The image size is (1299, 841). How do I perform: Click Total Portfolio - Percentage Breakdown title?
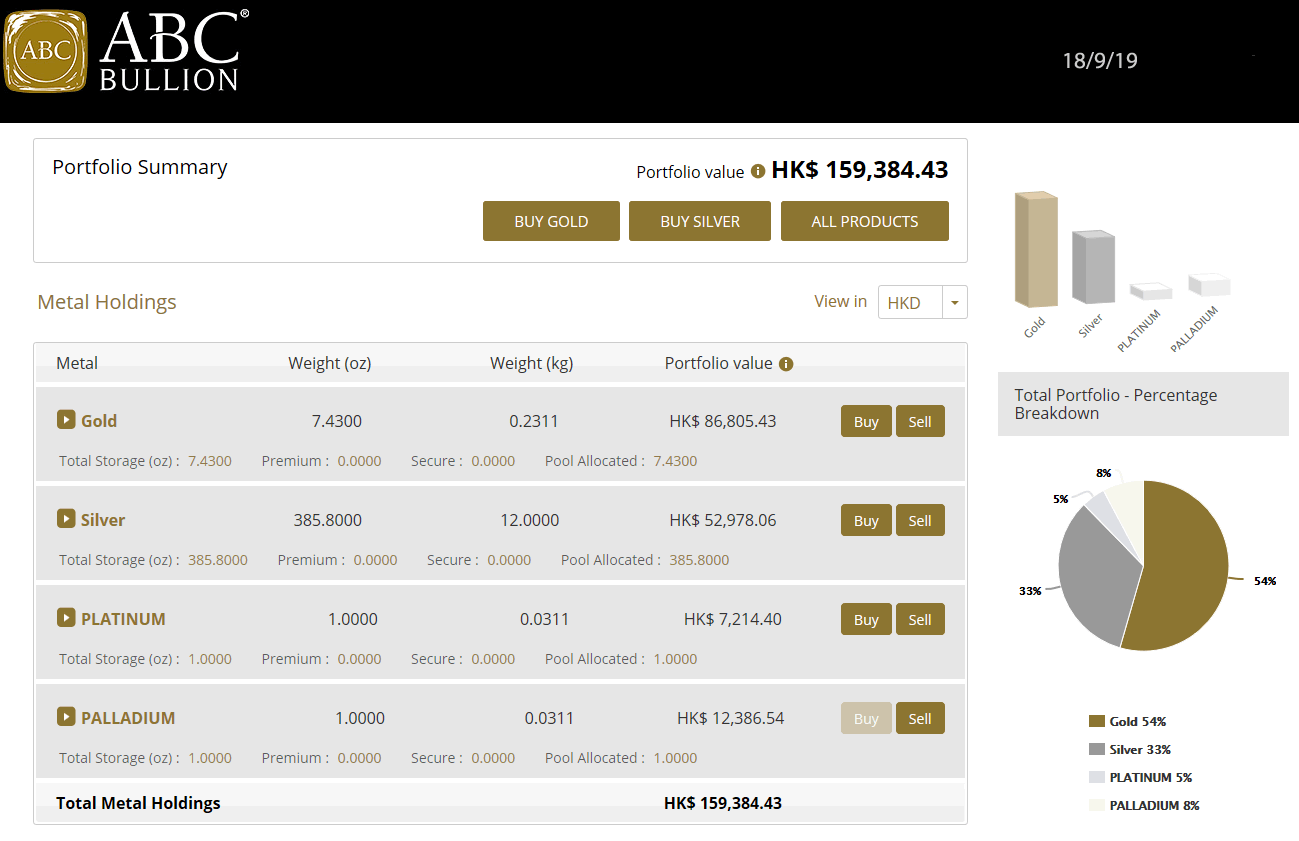1116,404
